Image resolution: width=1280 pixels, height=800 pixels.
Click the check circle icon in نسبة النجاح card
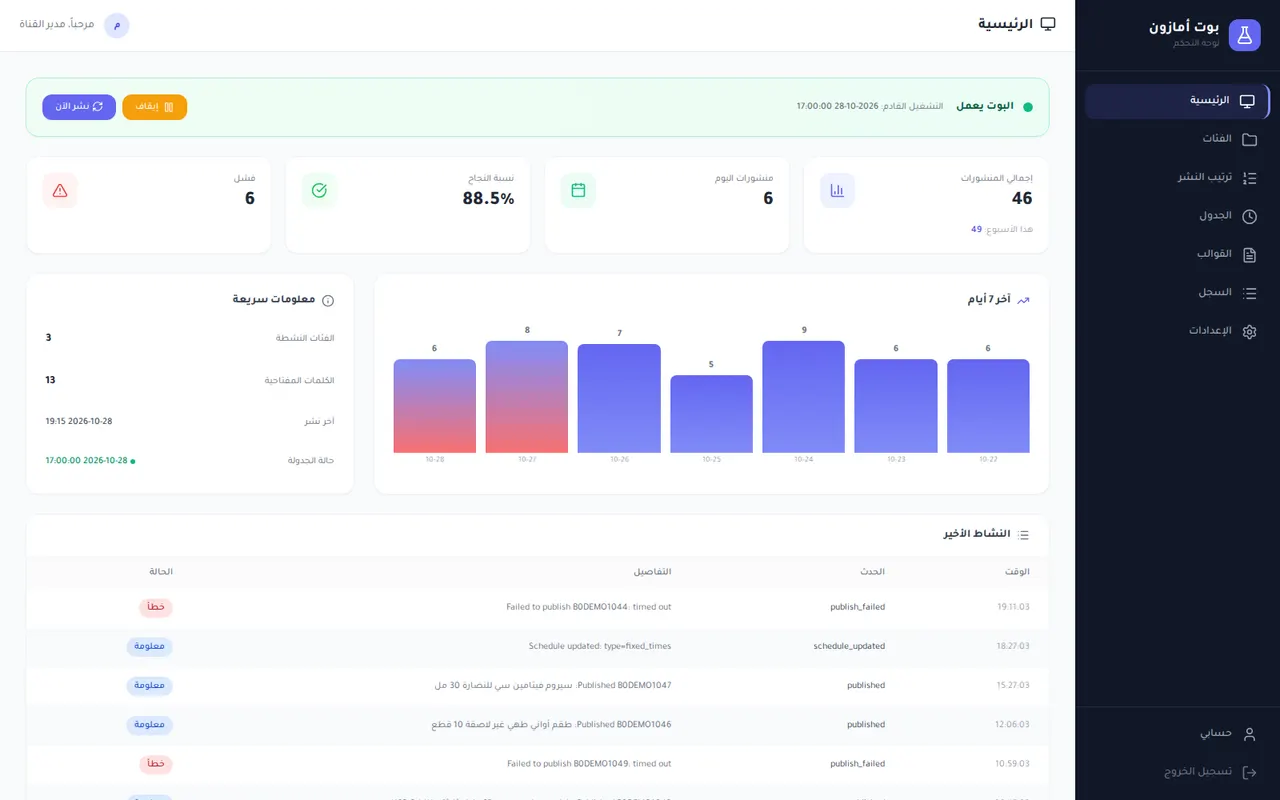(x=319, y=190)
